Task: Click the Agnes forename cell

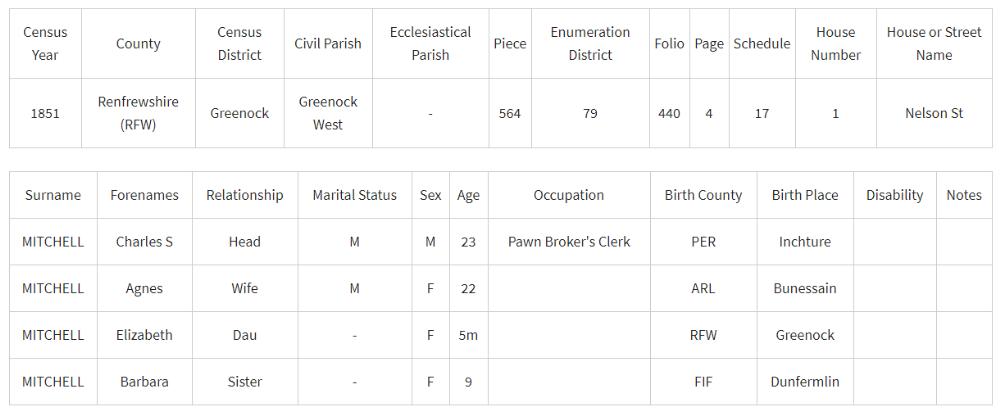Action: pos(144,288)
